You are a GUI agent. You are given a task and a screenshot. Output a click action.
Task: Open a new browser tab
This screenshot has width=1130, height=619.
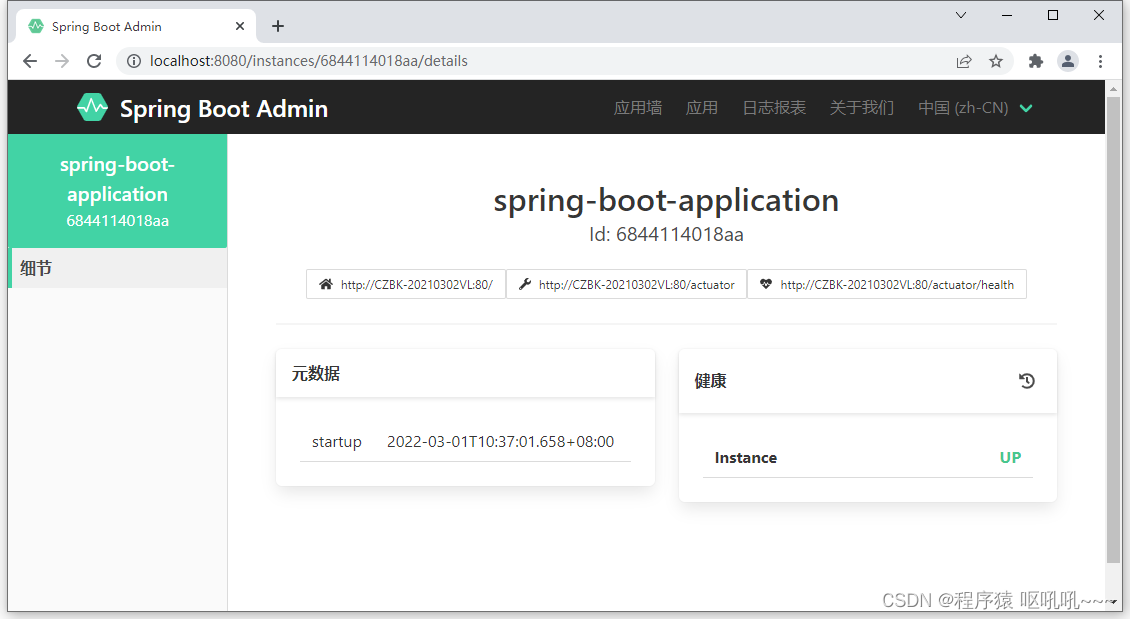click(x=277, y=26)
